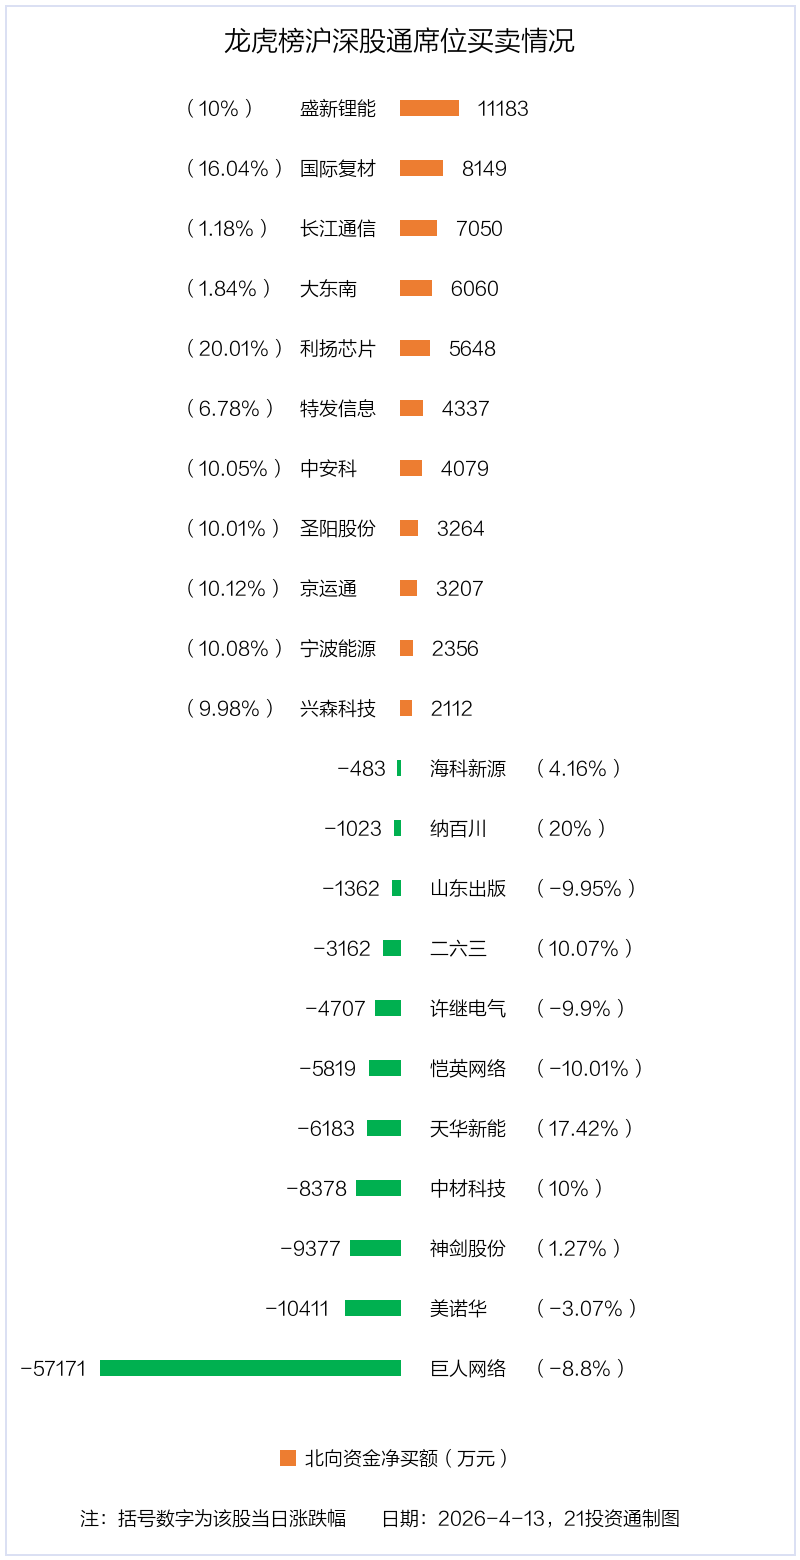Select the 长江通信 stock name
Screen dimensions: 800x1560
click(x=338, y=228)
